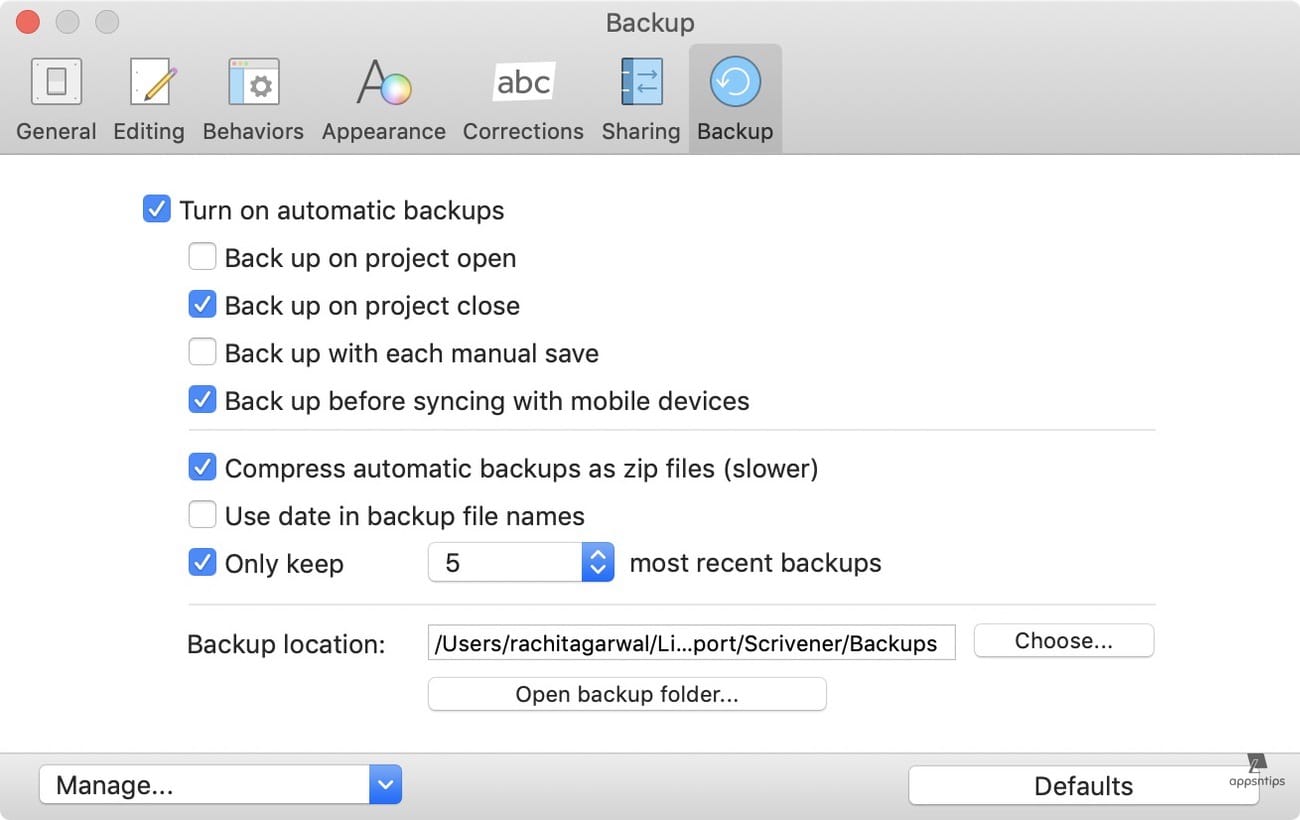Check use date in backup file names
Screen dimensions: 1300x820
coord(203,514)
